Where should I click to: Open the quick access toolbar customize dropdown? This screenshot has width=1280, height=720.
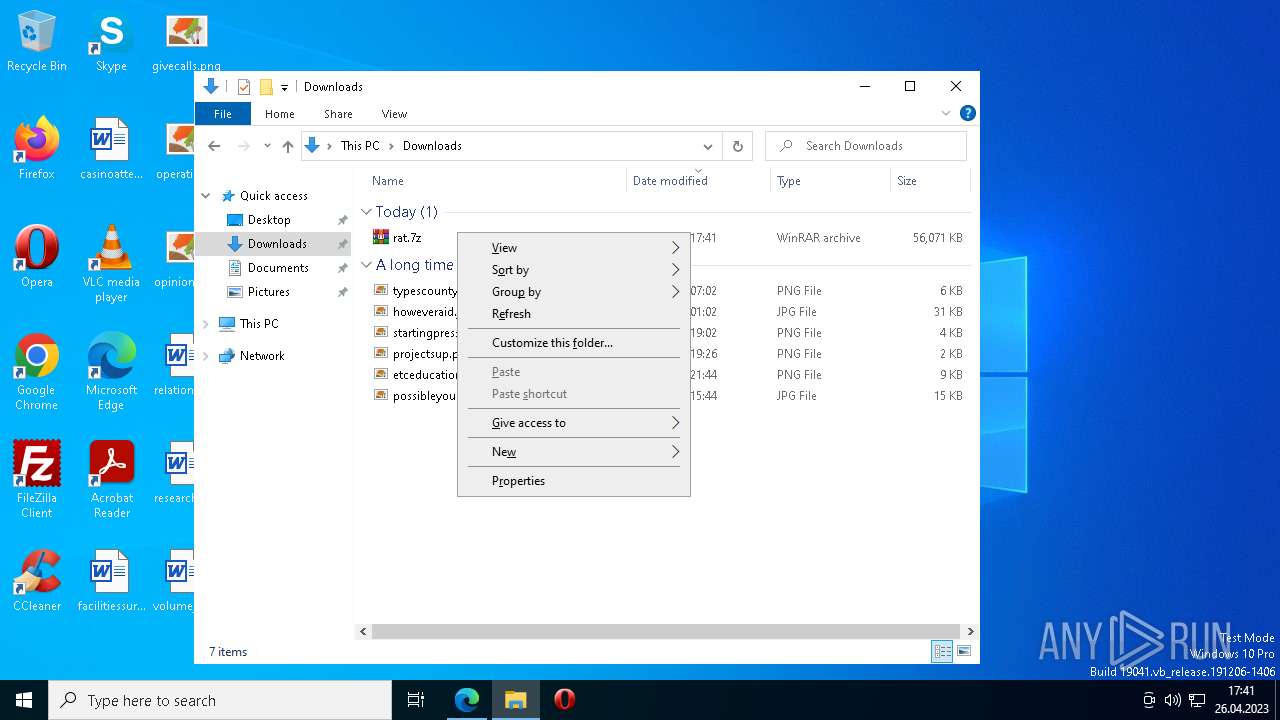(284, 87)
